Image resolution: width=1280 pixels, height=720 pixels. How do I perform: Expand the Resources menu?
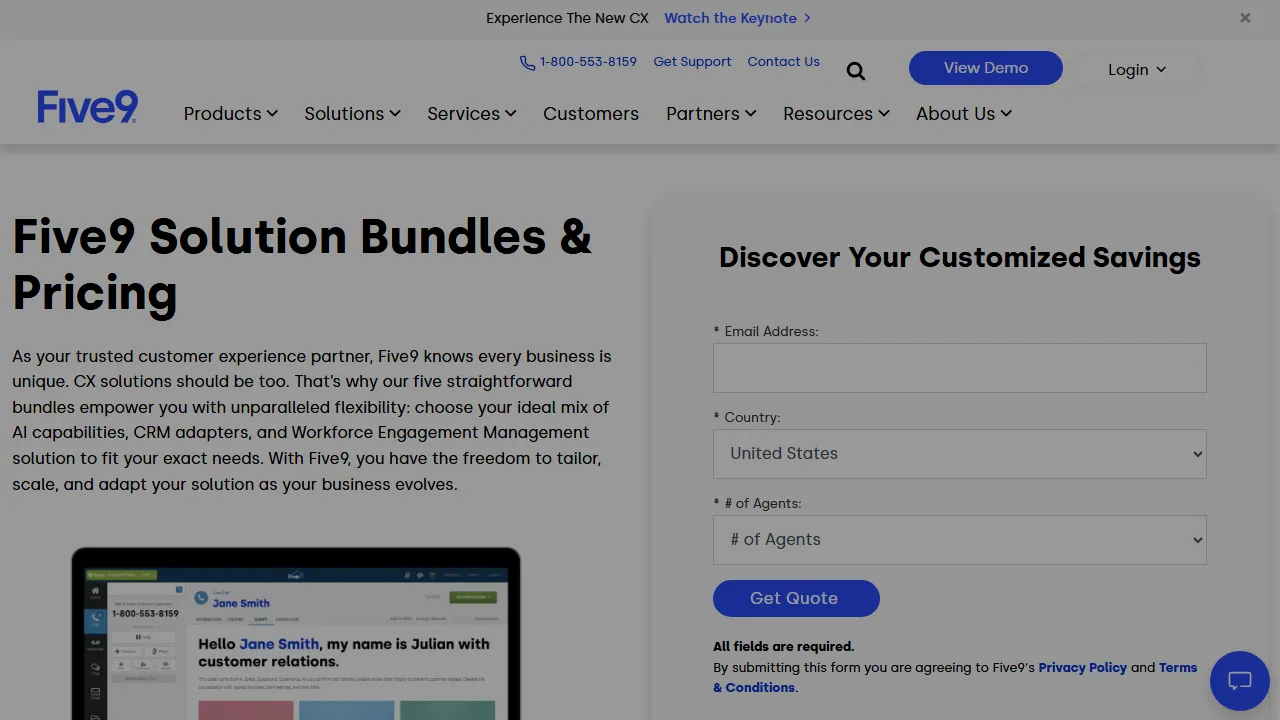point(836,114)
